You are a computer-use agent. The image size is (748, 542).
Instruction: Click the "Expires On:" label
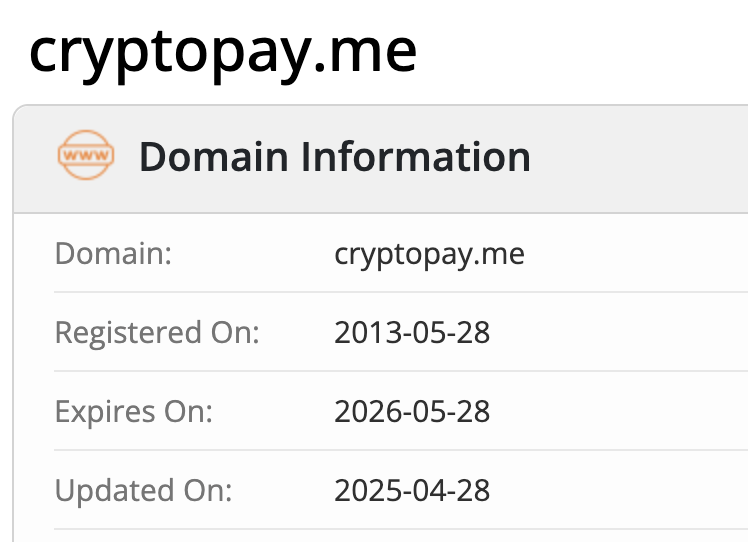[x=133, y=411]
